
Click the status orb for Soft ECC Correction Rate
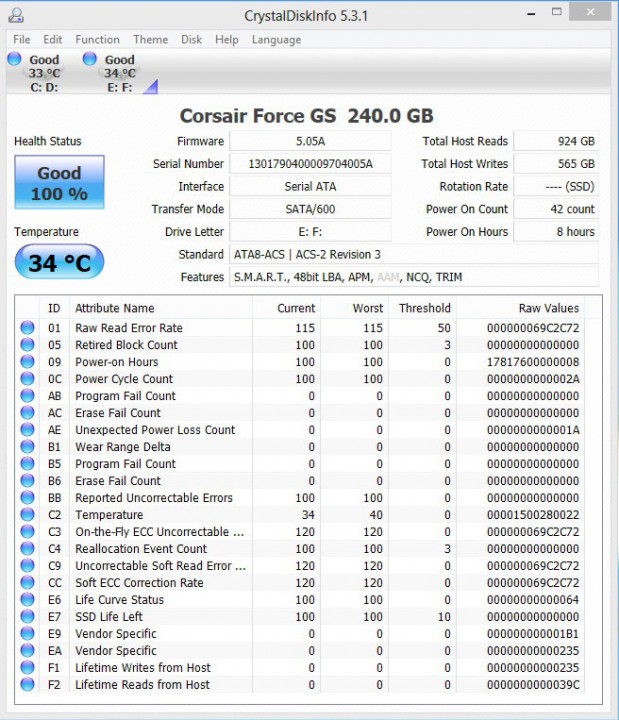tap(28, 582)
